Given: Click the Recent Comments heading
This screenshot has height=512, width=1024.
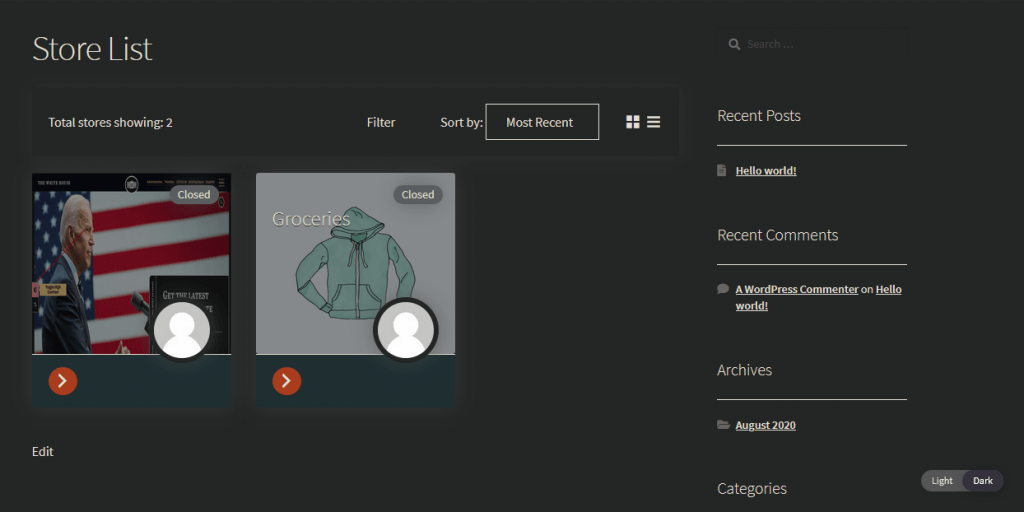Looking at the screenshot, I should [x=778, y=235].
